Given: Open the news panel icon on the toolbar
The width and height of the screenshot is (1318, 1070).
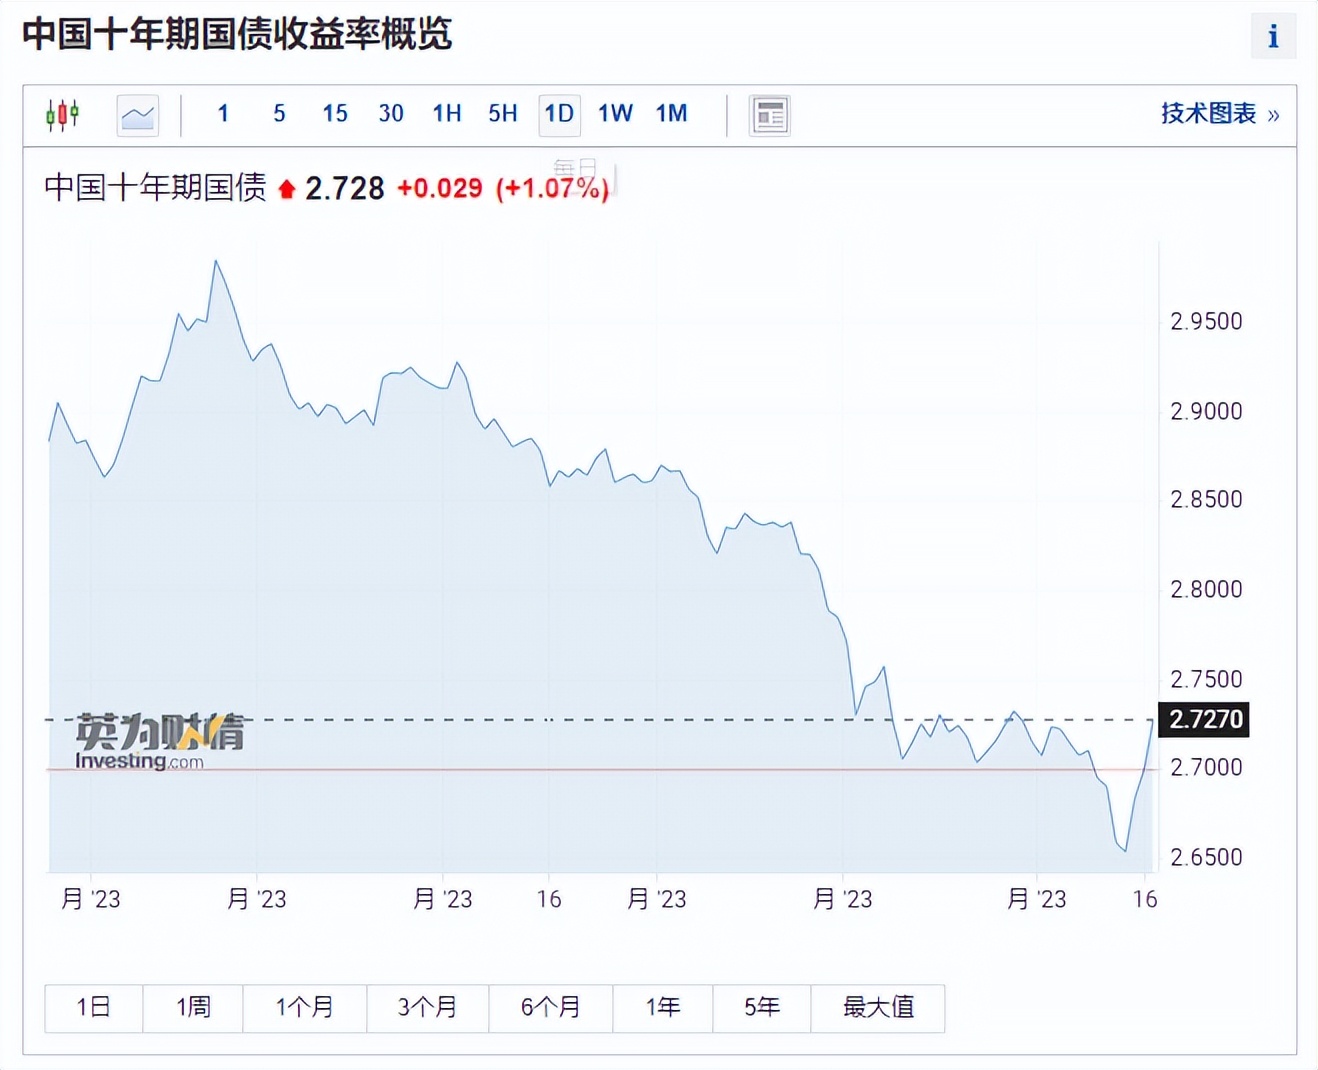Looking at the screenshot, I should [769, 114].
